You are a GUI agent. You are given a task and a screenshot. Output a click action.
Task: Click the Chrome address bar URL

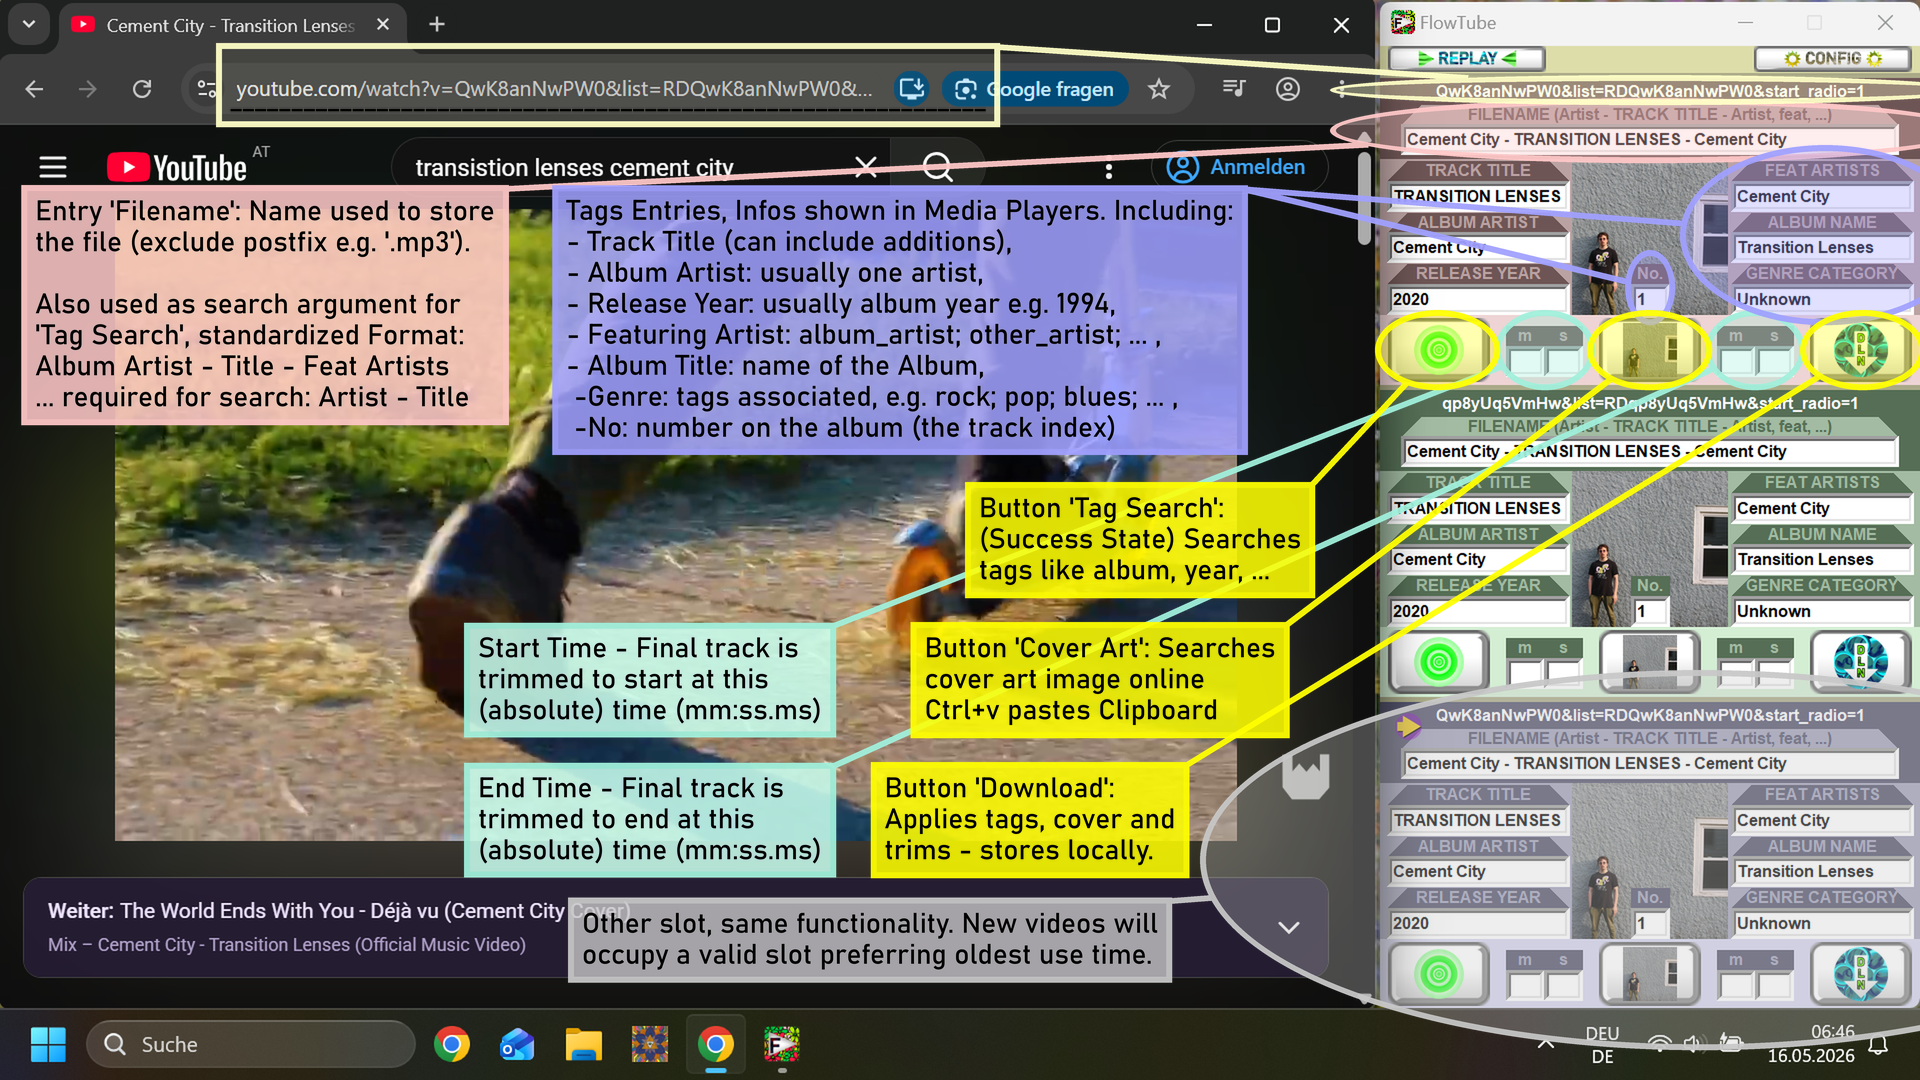pyautogui.click(x=554, y=89)
